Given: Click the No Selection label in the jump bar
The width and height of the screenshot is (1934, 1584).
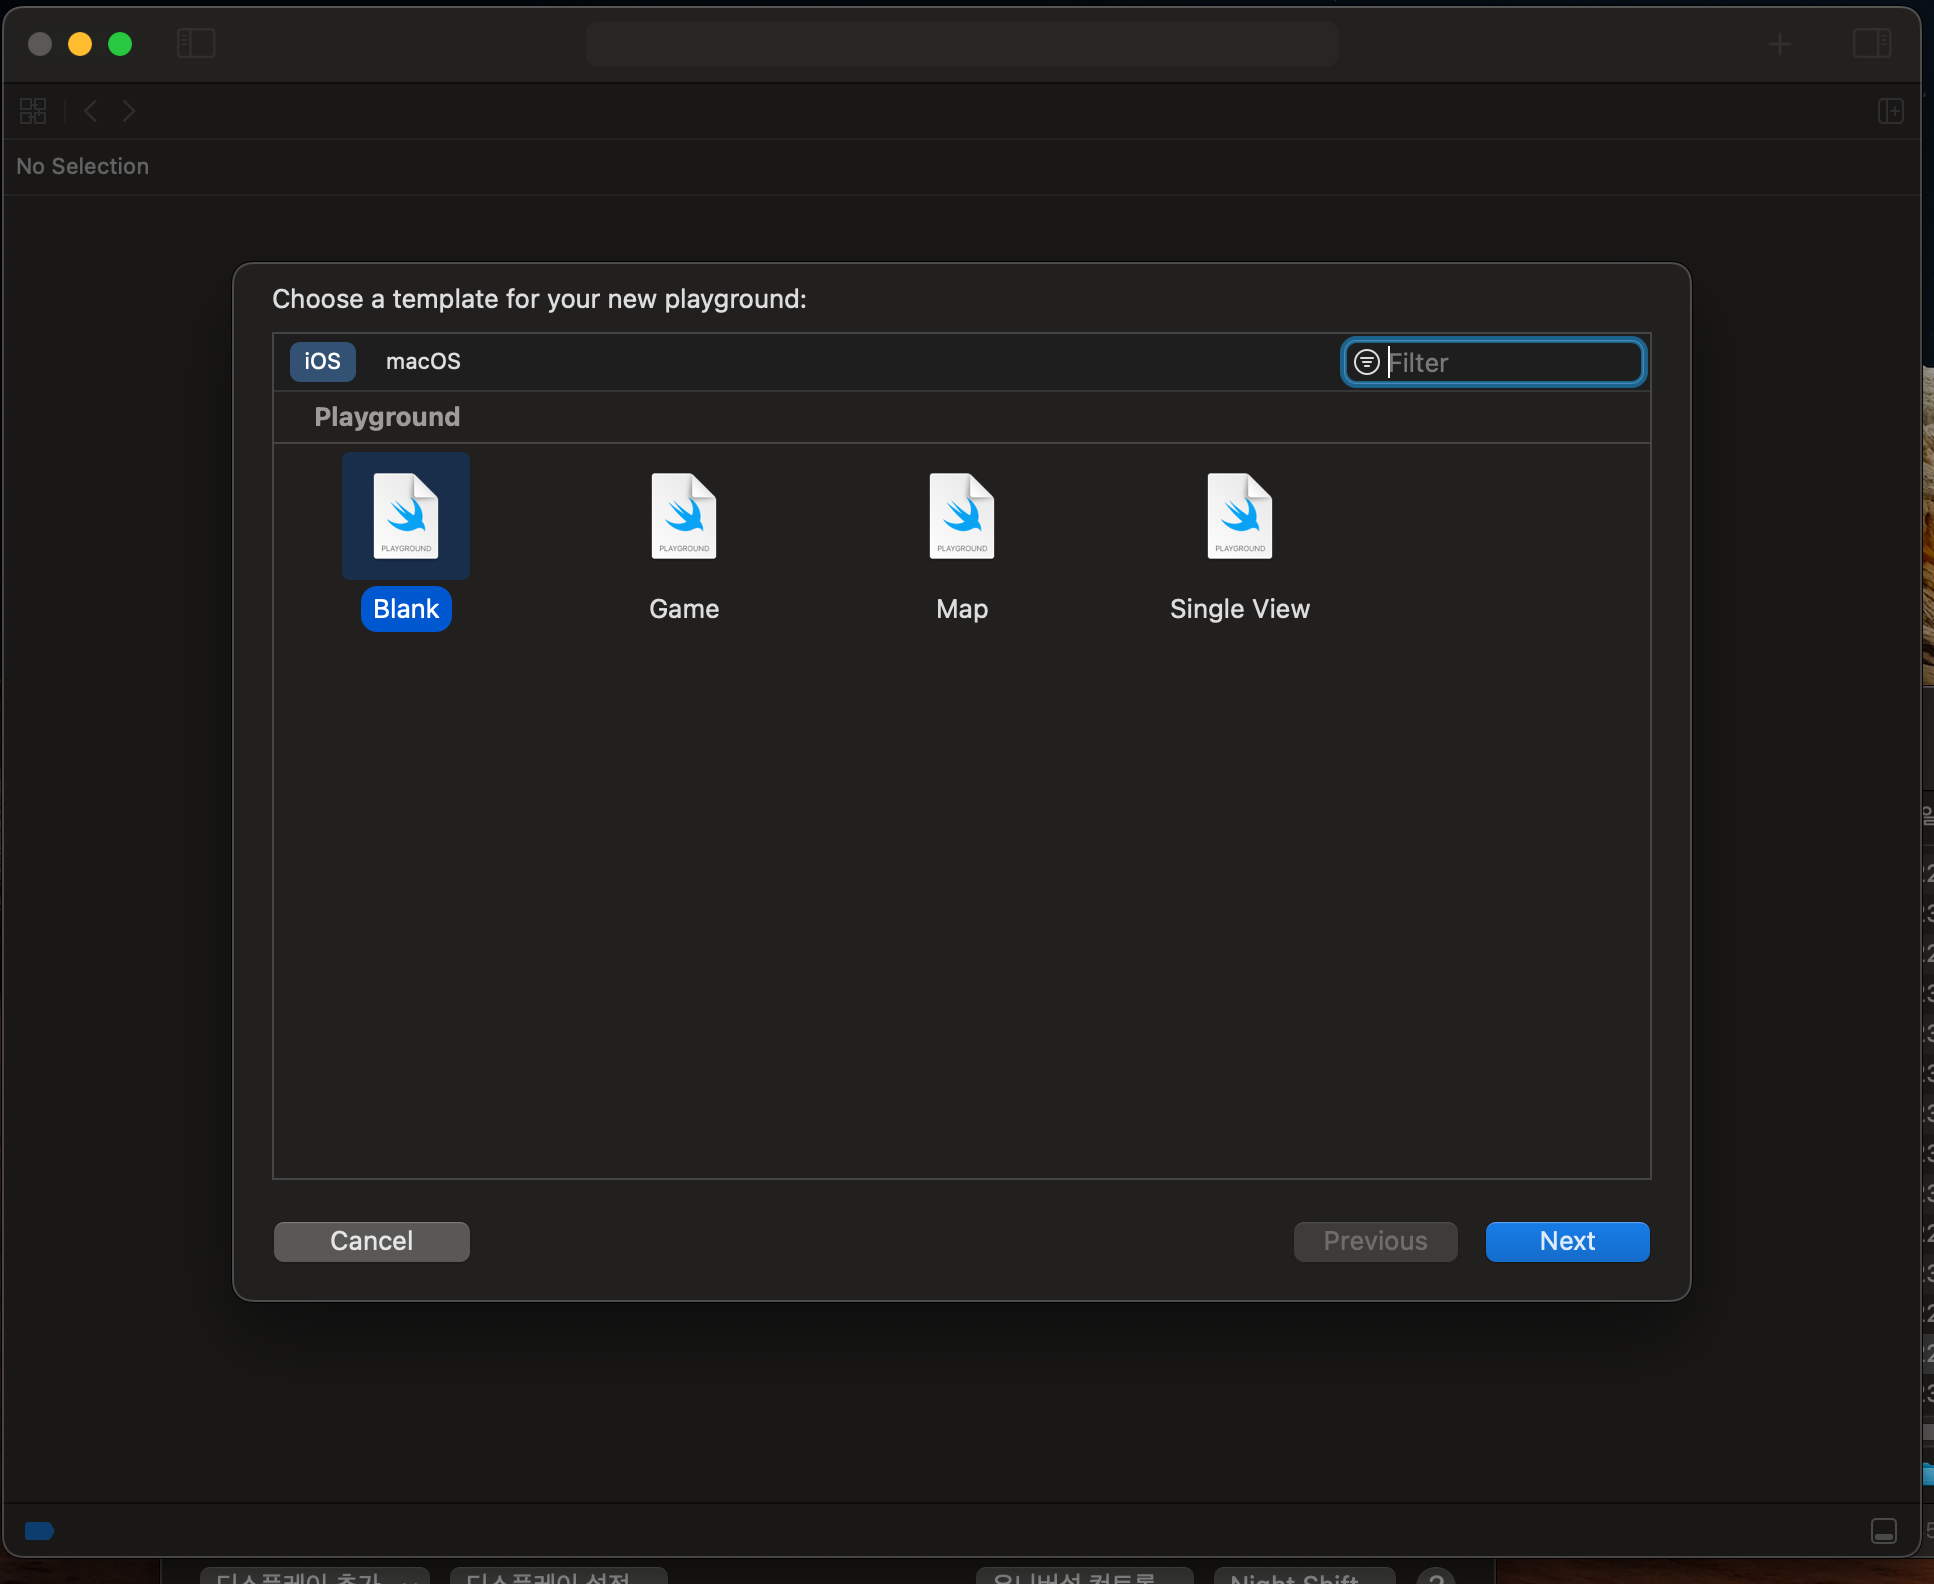Looking at the screenshot, I should 83,167.
